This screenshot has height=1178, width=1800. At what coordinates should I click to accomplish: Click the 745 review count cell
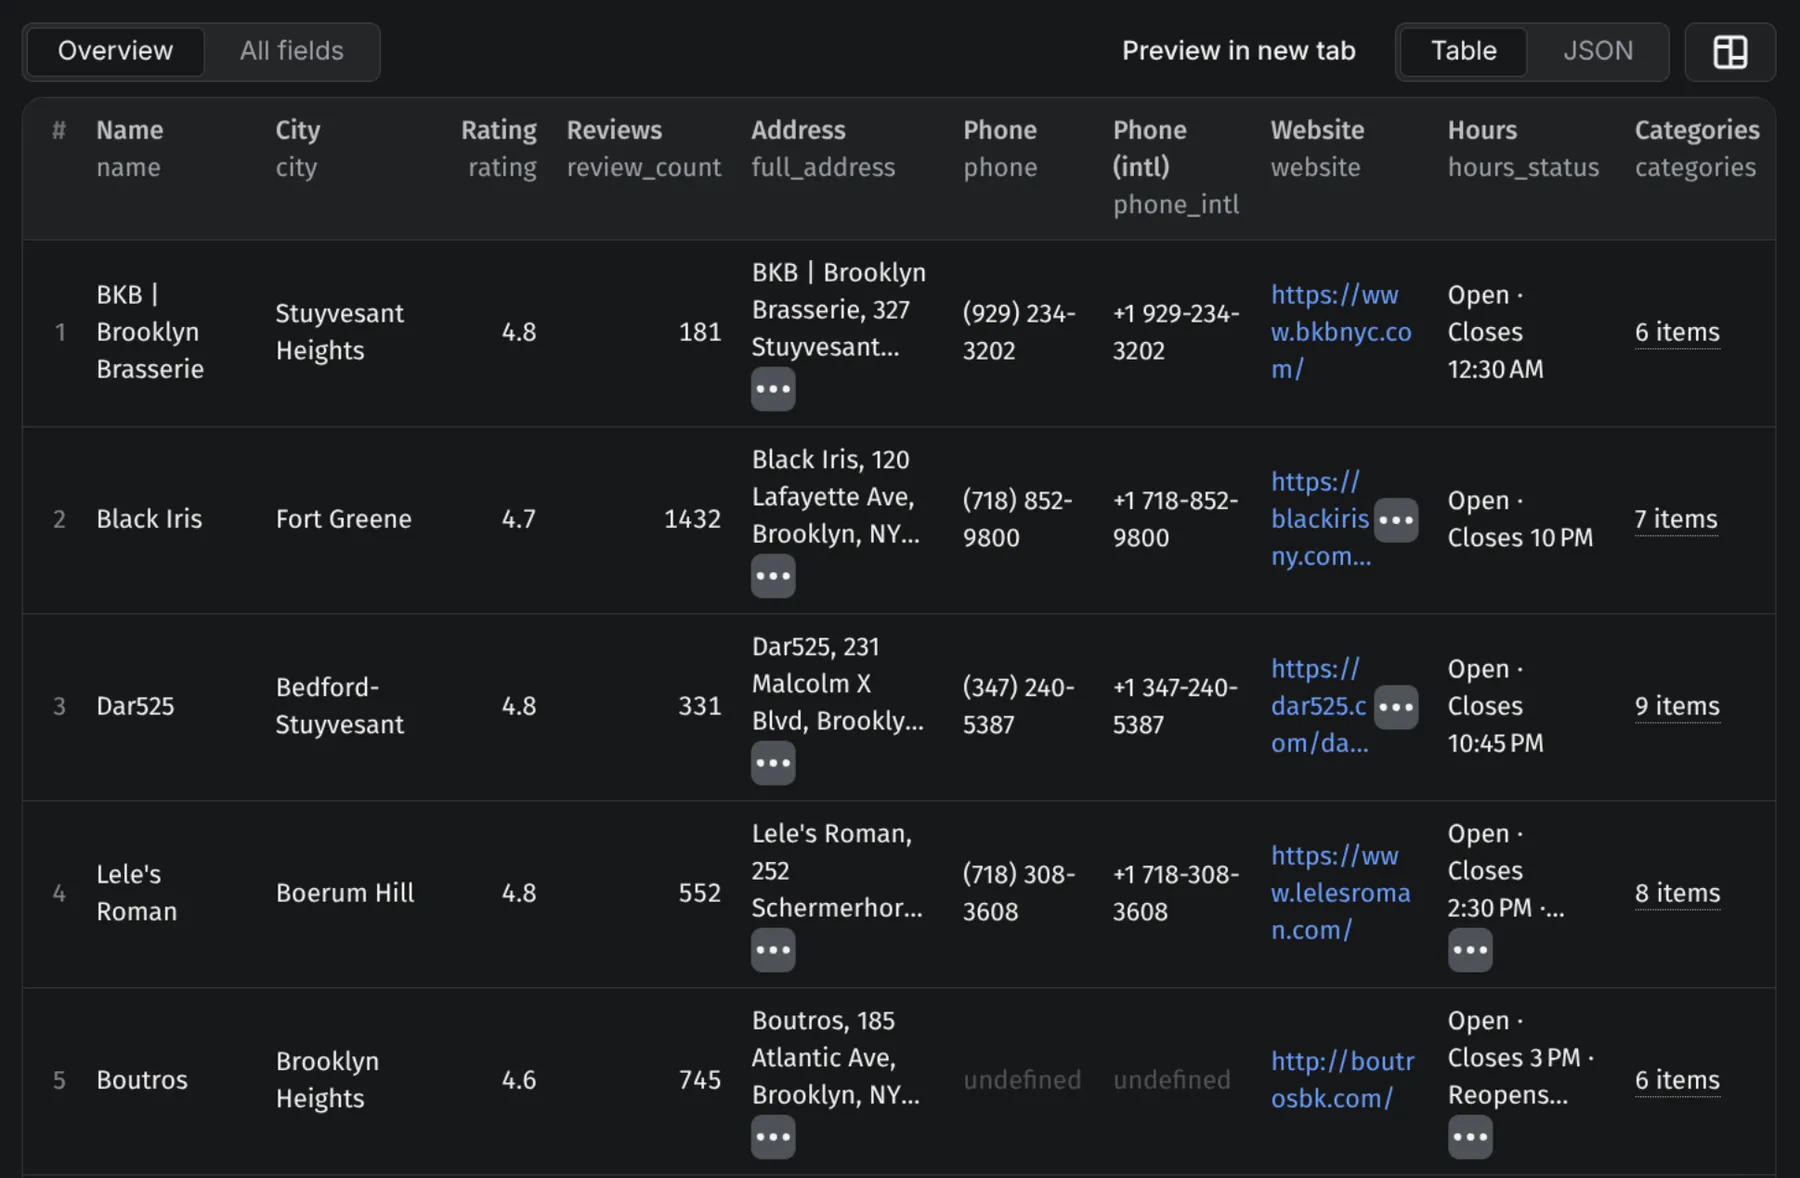700,1080
